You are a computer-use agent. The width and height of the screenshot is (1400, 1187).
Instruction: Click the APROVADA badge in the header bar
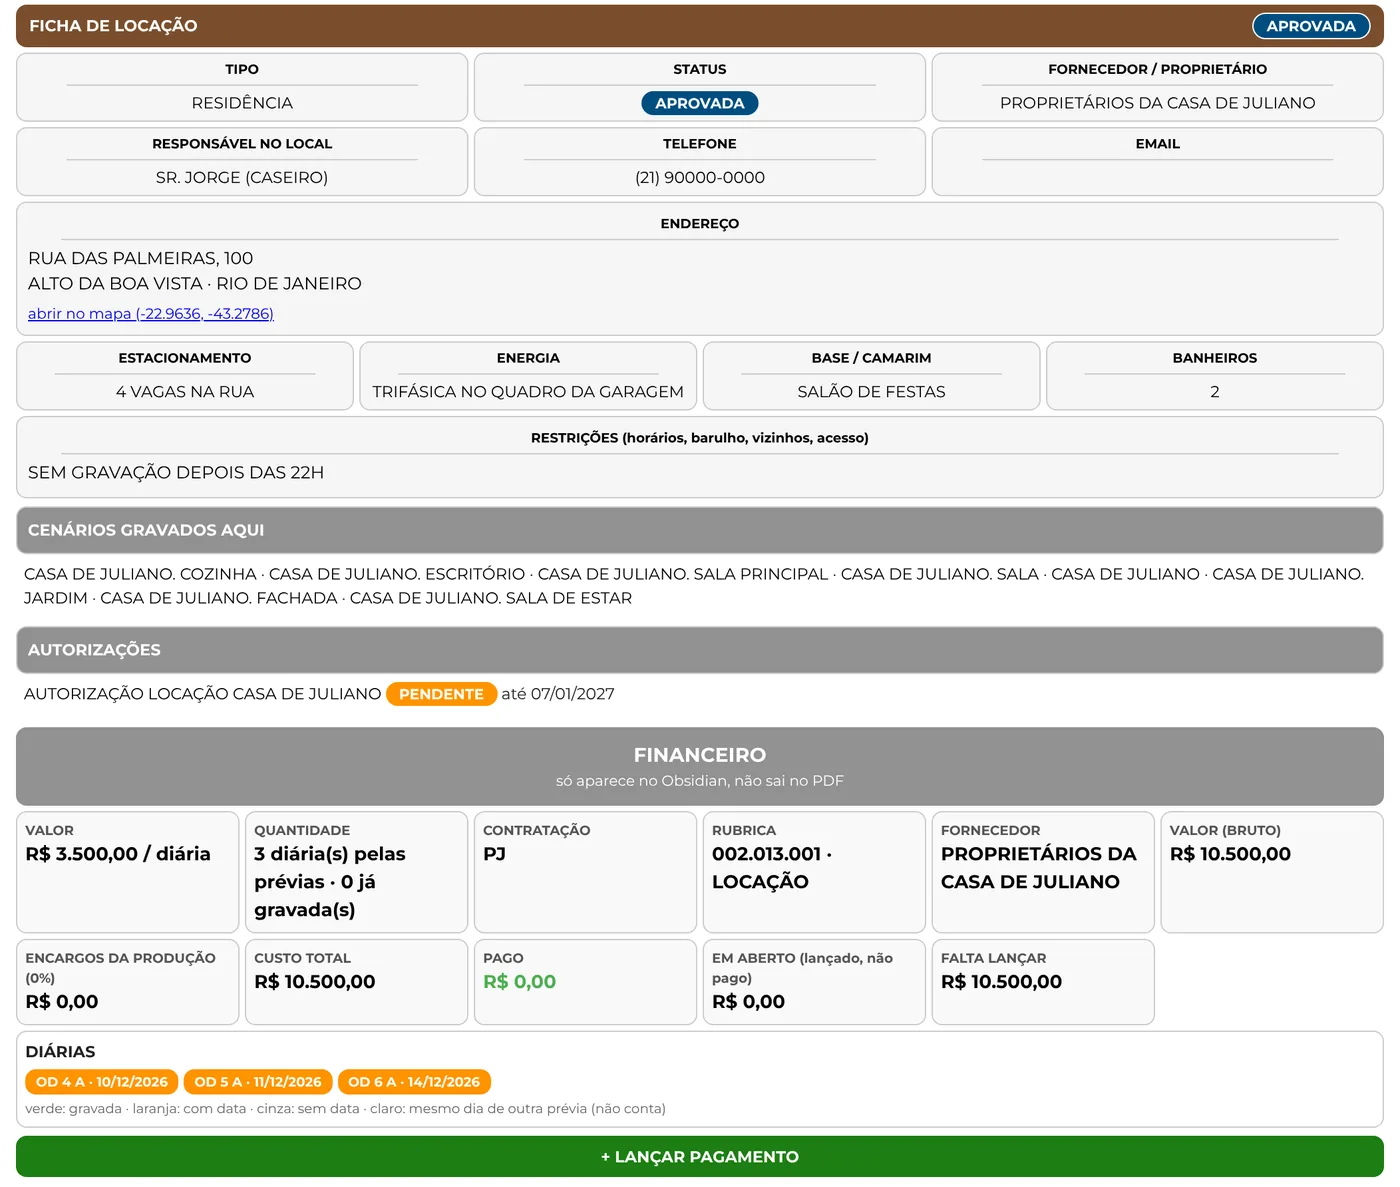pyautogui.click(x=1311, y=26)
